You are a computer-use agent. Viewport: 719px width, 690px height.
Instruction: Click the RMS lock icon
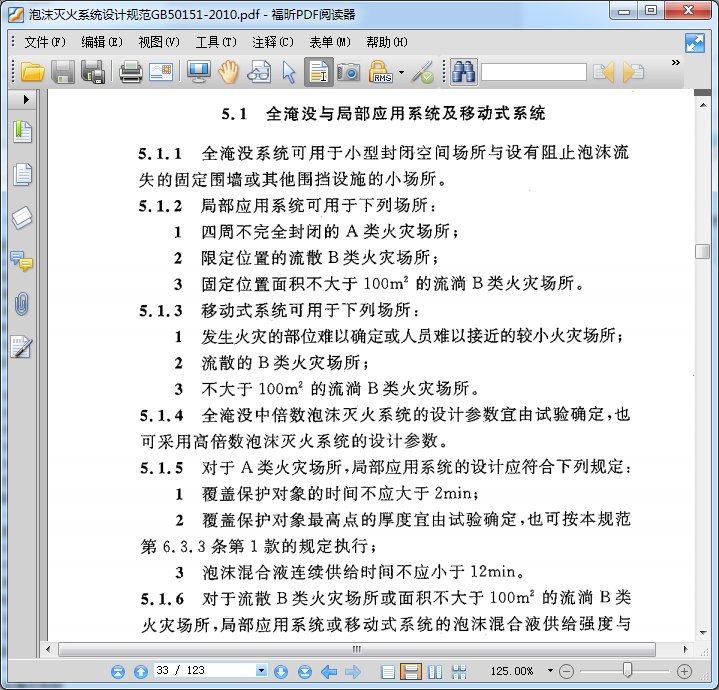point(381,72)
